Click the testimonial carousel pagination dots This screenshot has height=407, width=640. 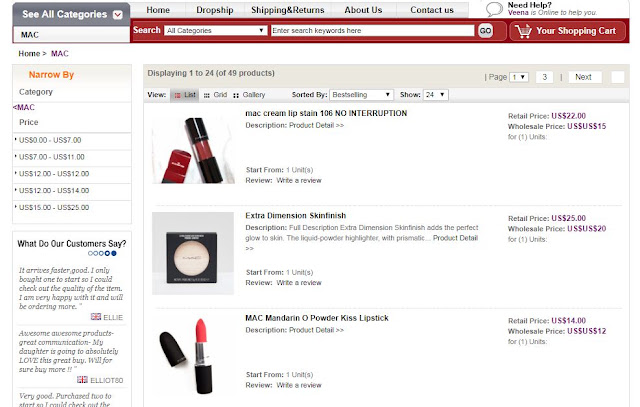point(102,254)
